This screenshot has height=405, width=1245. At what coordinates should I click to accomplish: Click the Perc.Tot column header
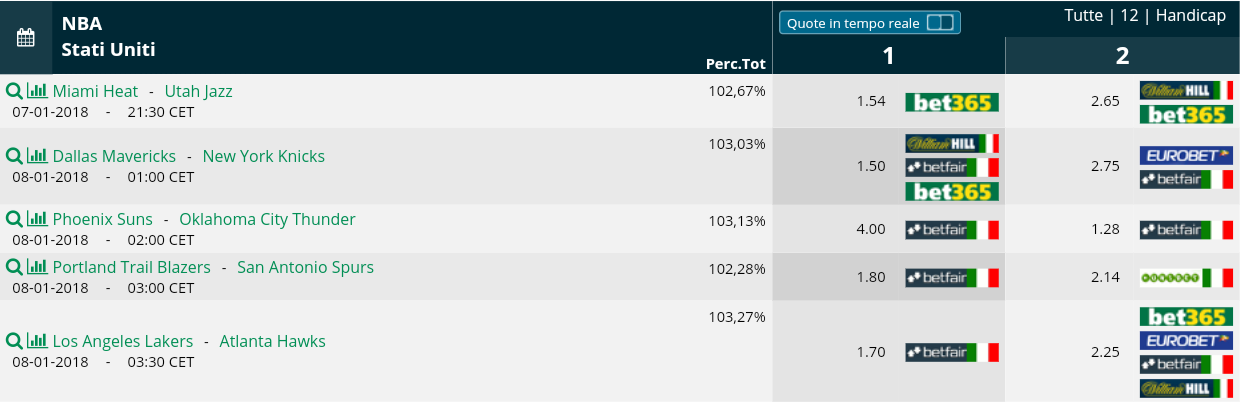[x=735, y=64]
